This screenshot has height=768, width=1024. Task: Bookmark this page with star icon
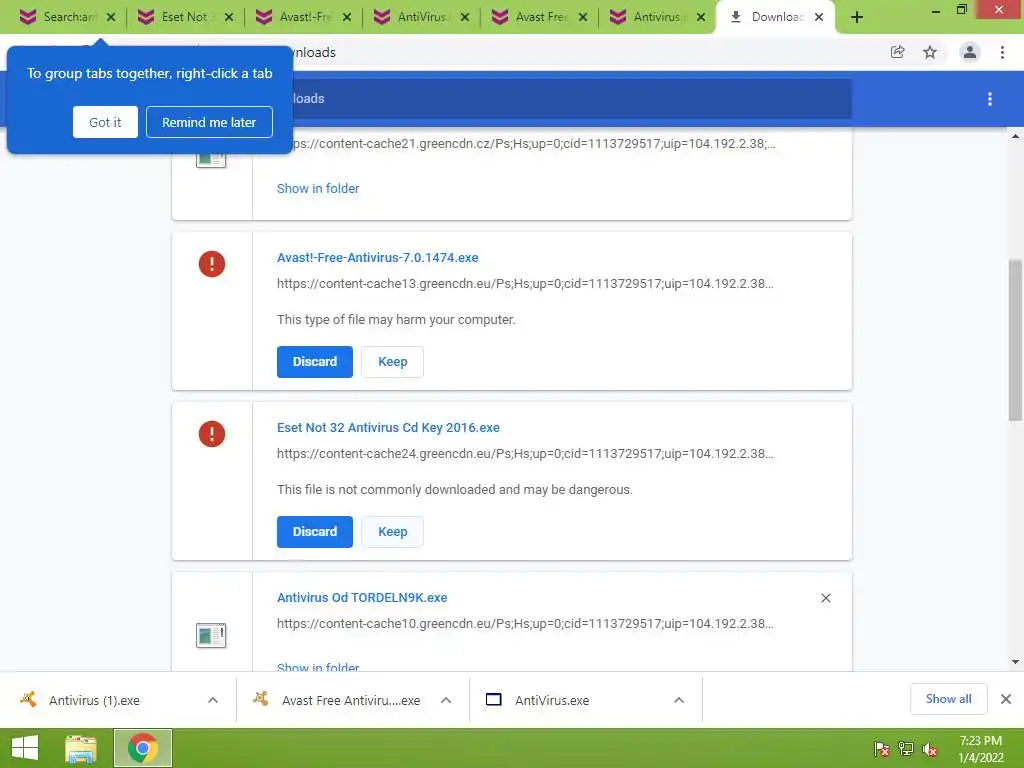[x=930, y=52]
